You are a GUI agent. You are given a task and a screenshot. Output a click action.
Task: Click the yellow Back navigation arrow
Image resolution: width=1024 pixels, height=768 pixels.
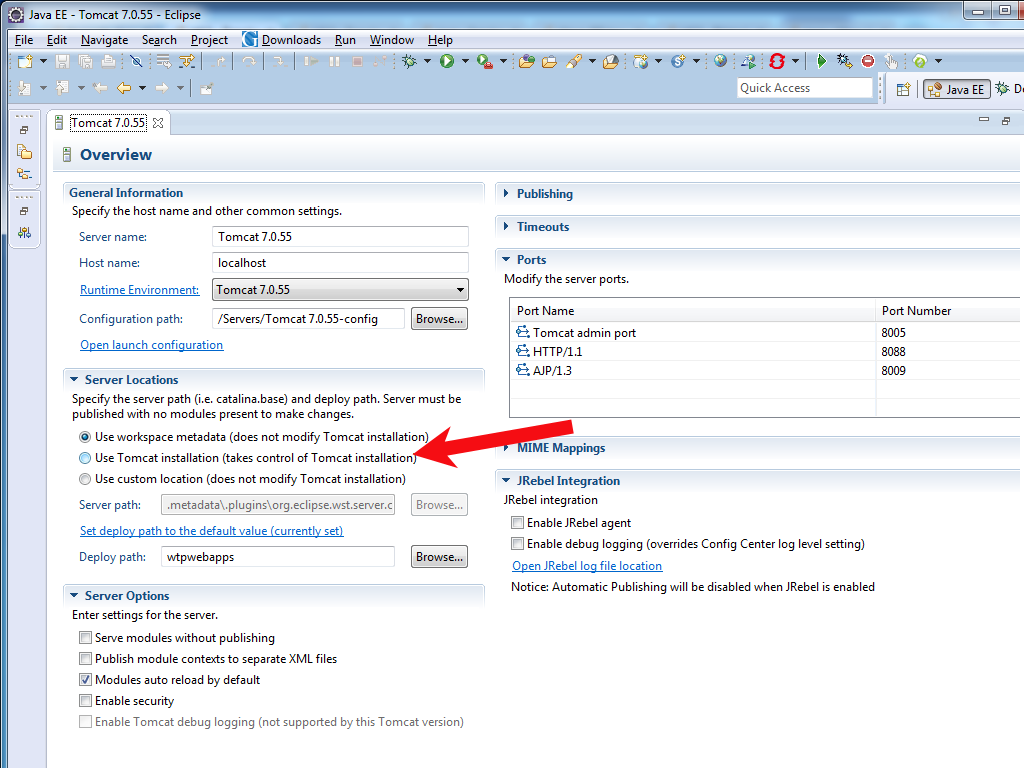point(124,88)
